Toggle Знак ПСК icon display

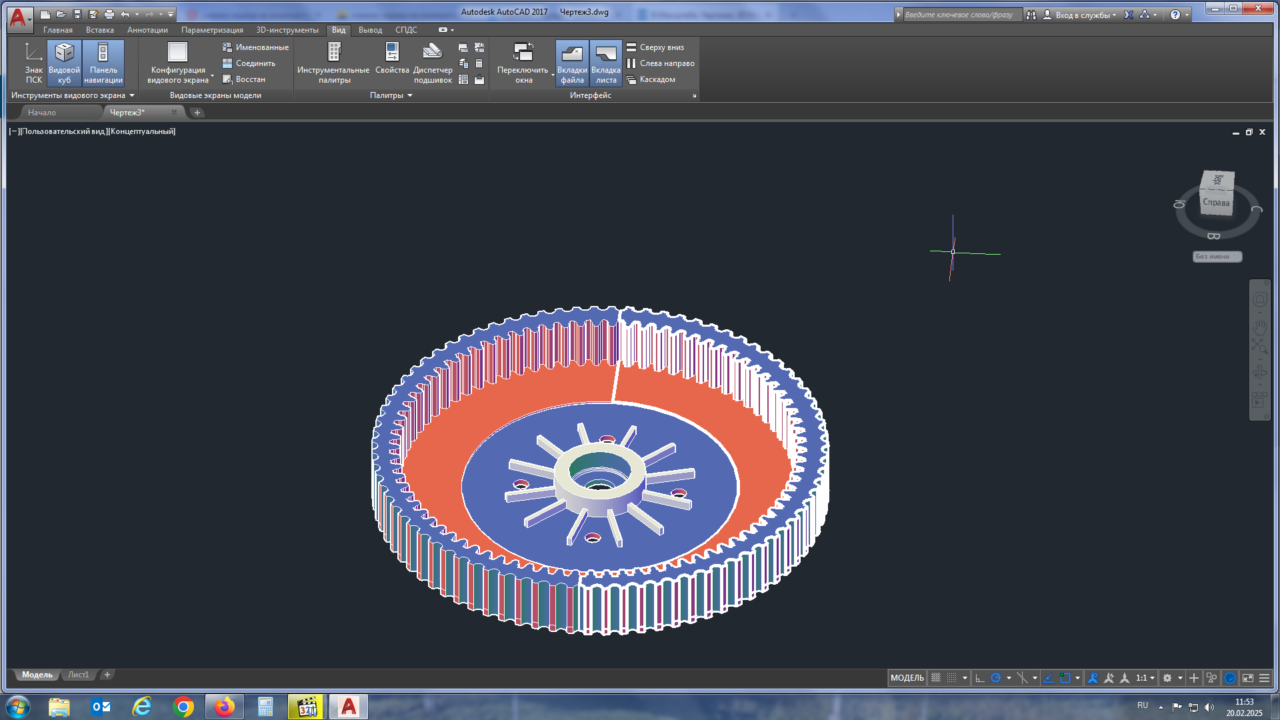coord(34,64)
